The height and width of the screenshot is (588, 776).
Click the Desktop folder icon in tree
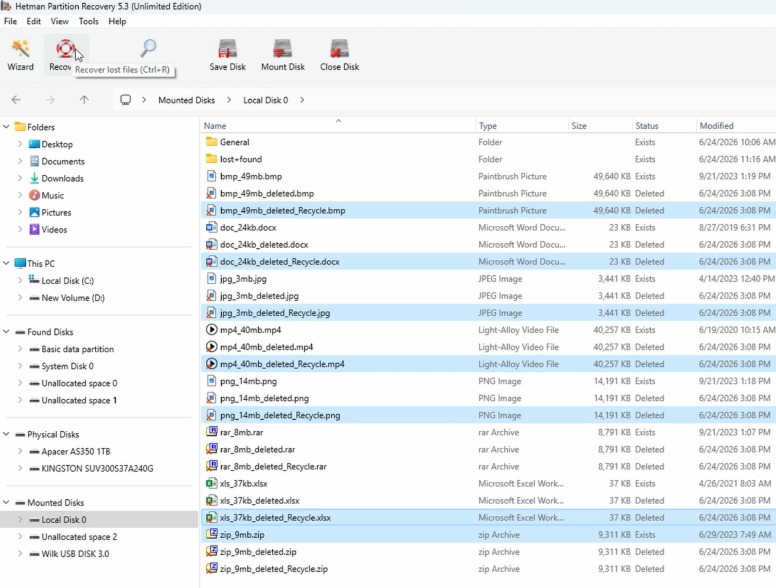coord(34,144)
